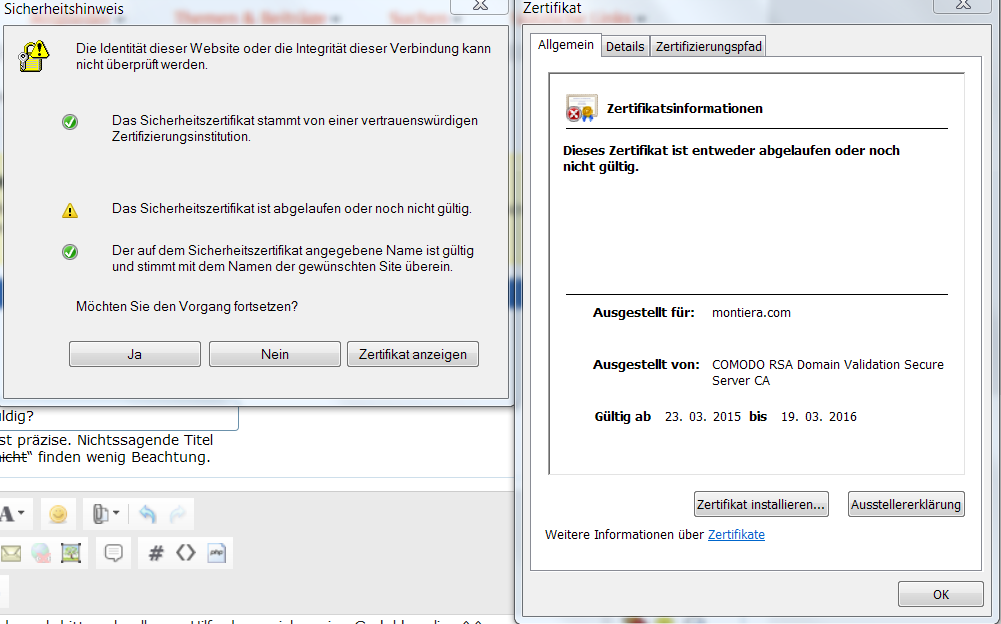Insert a smiley in the editor
The height and width of the screenshot is (624, 1001).
[58, 514]
